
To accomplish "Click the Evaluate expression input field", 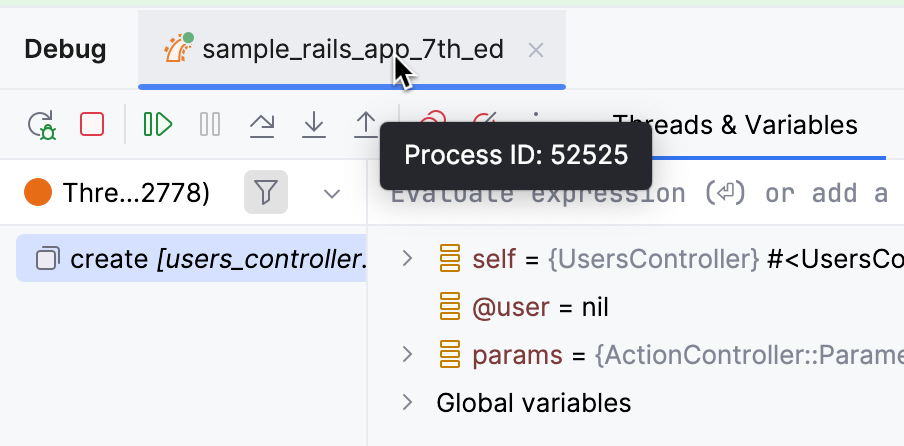I will click(640, 193).
